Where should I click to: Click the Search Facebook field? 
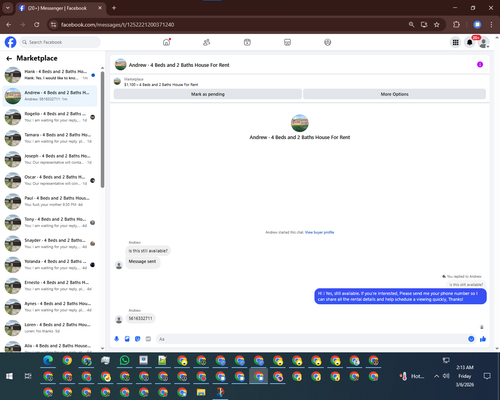tap(60, 42)
